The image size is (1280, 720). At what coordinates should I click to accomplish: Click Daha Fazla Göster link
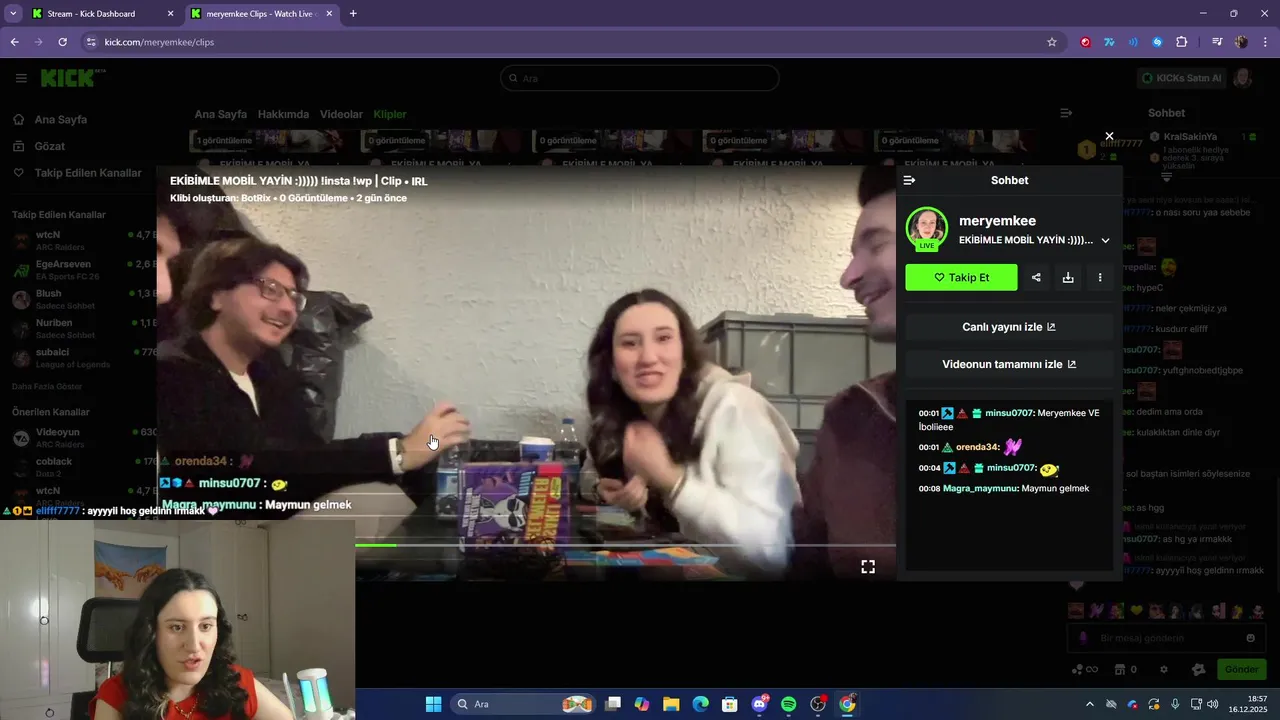pyautogui.click(x=47, y=386)
